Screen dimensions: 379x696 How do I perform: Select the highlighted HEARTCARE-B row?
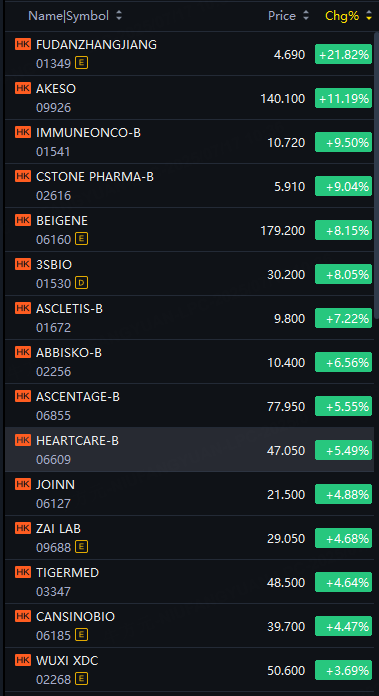(x=189, y=450)
